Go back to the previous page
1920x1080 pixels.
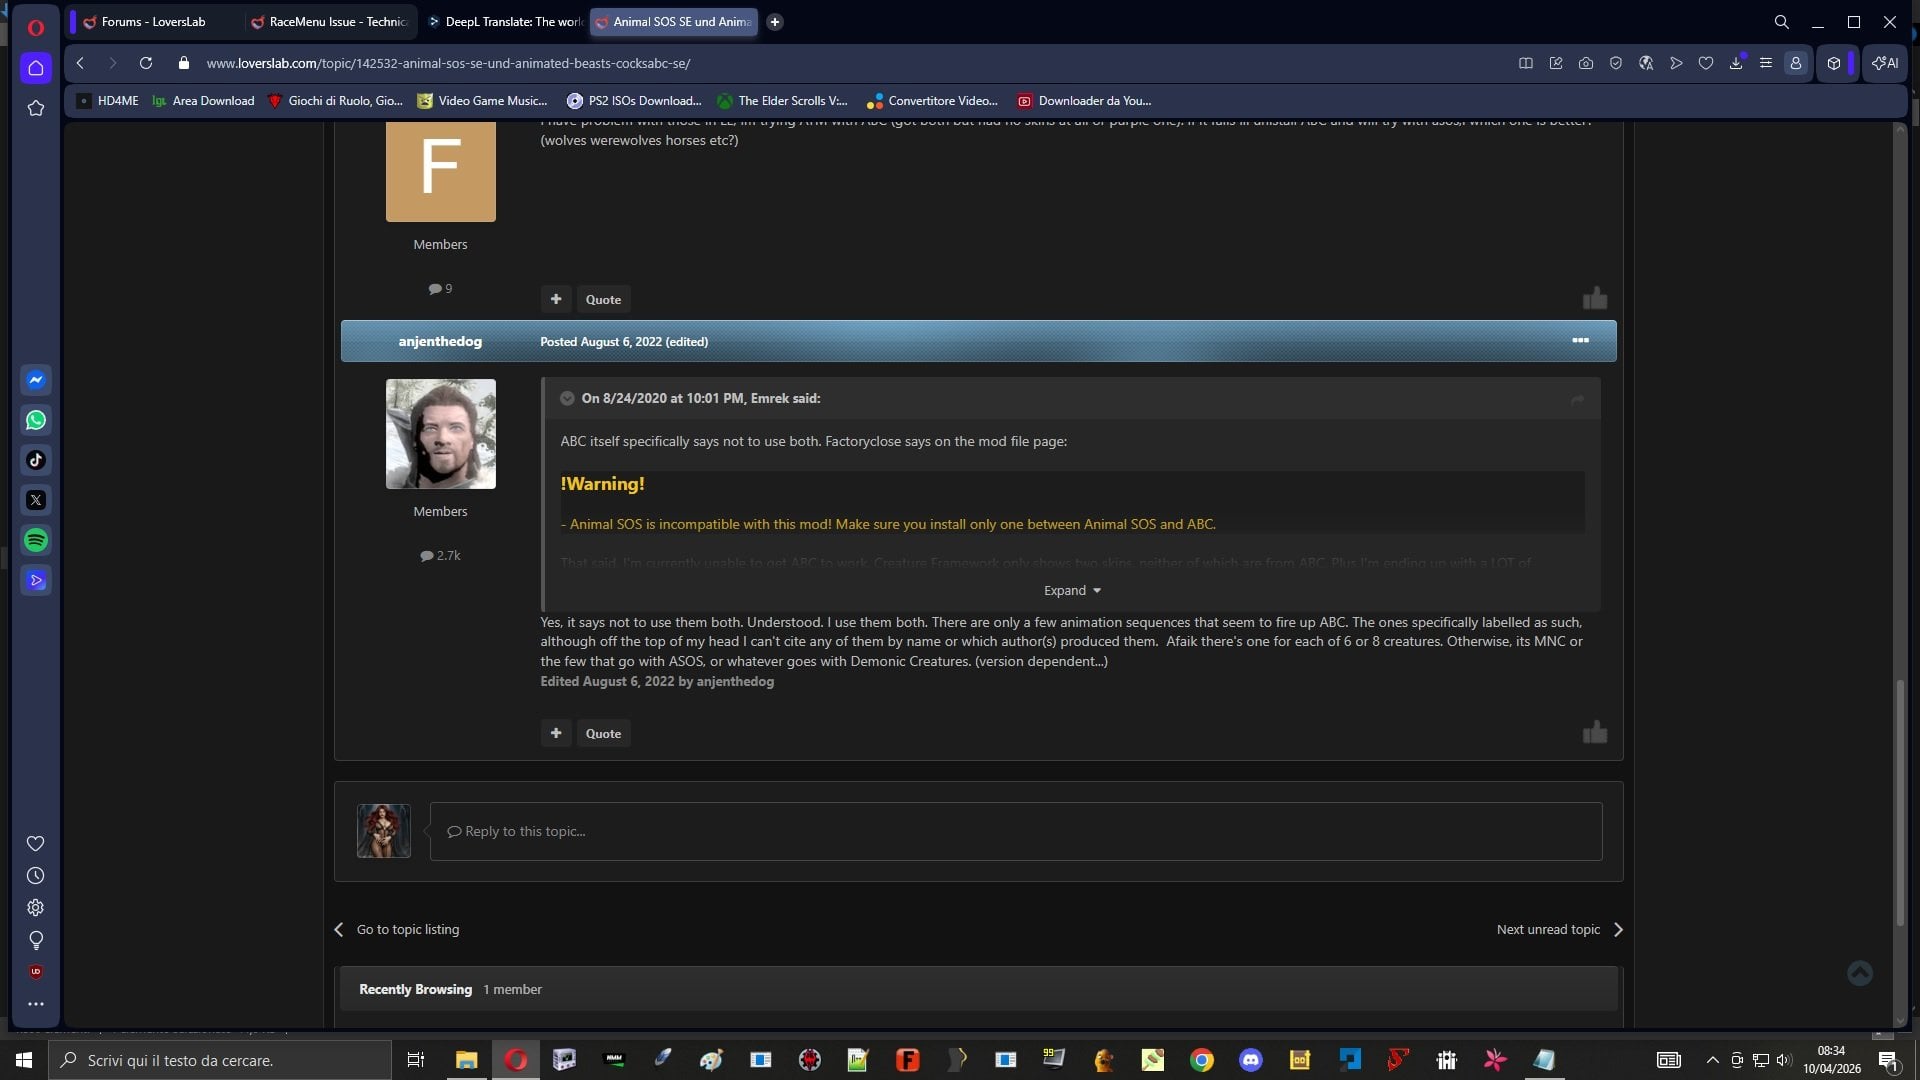(81, 63)
